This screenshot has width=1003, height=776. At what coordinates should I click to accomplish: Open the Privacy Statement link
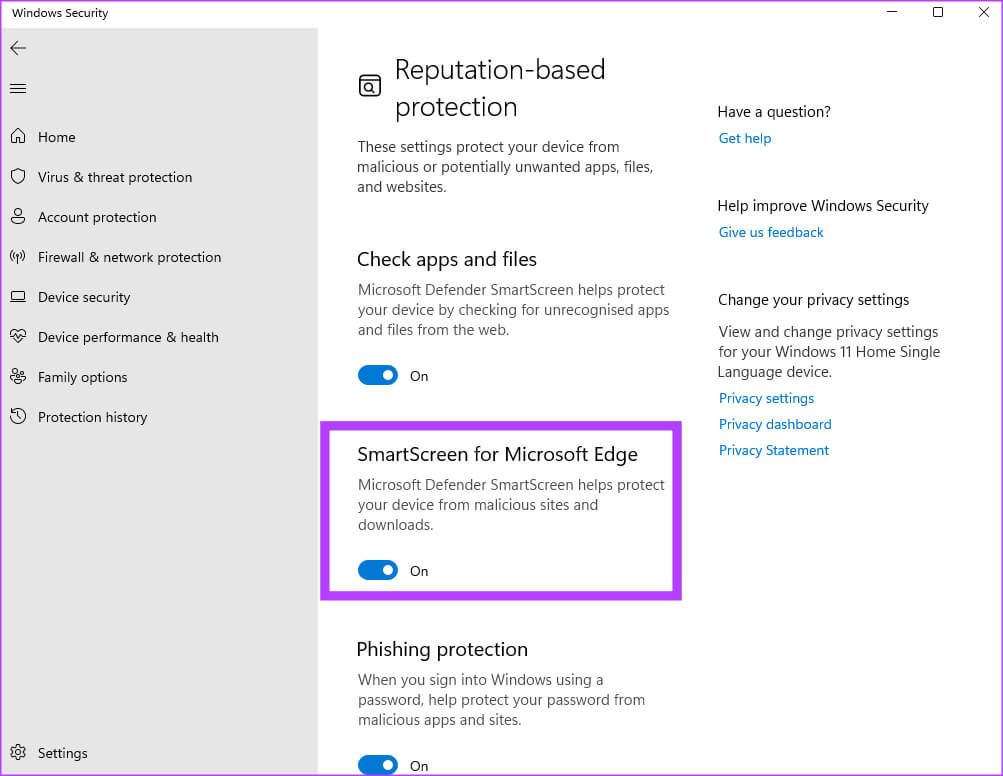tap(773, 450)
